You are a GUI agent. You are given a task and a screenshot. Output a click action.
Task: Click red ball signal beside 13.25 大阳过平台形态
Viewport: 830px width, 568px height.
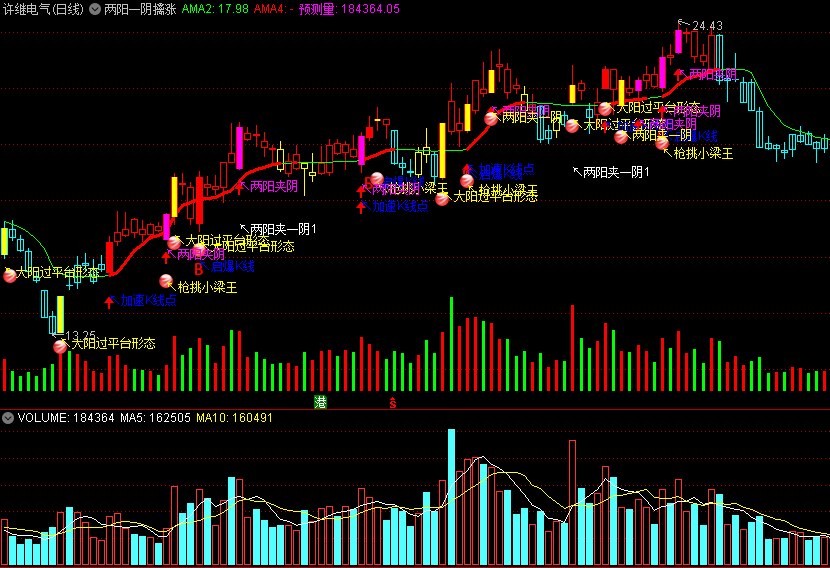[60, 347]
